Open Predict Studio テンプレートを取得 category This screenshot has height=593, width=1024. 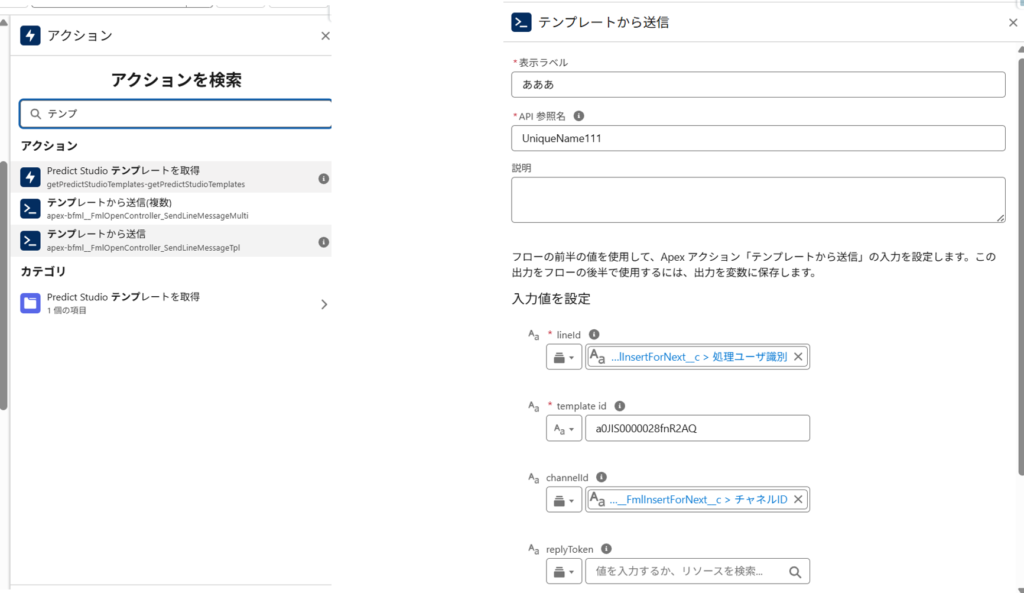pyautogui.click(x=171, y=303)
